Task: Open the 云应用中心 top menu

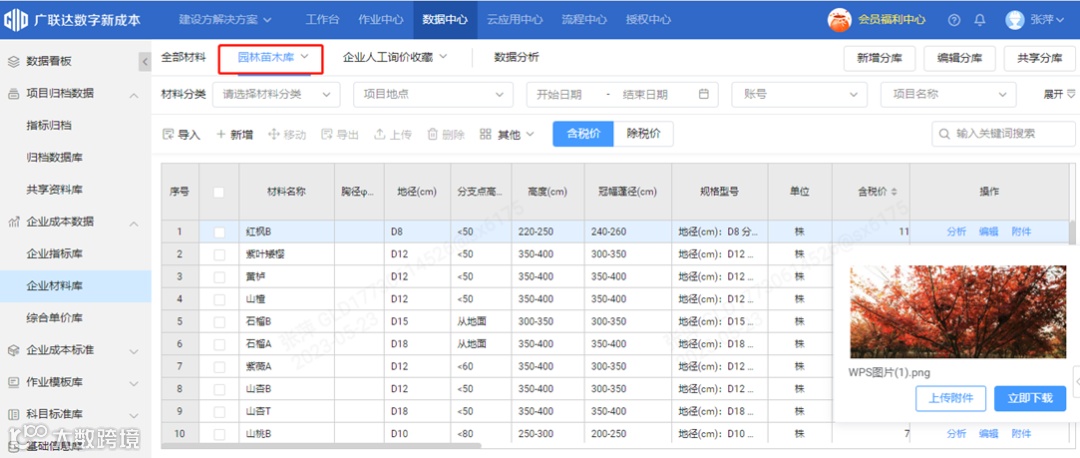Action: (x=515, y=20)
